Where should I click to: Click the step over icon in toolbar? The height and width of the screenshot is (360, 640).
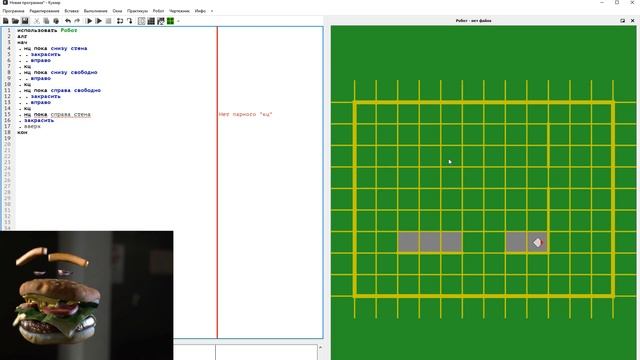(x=120, y=21)
